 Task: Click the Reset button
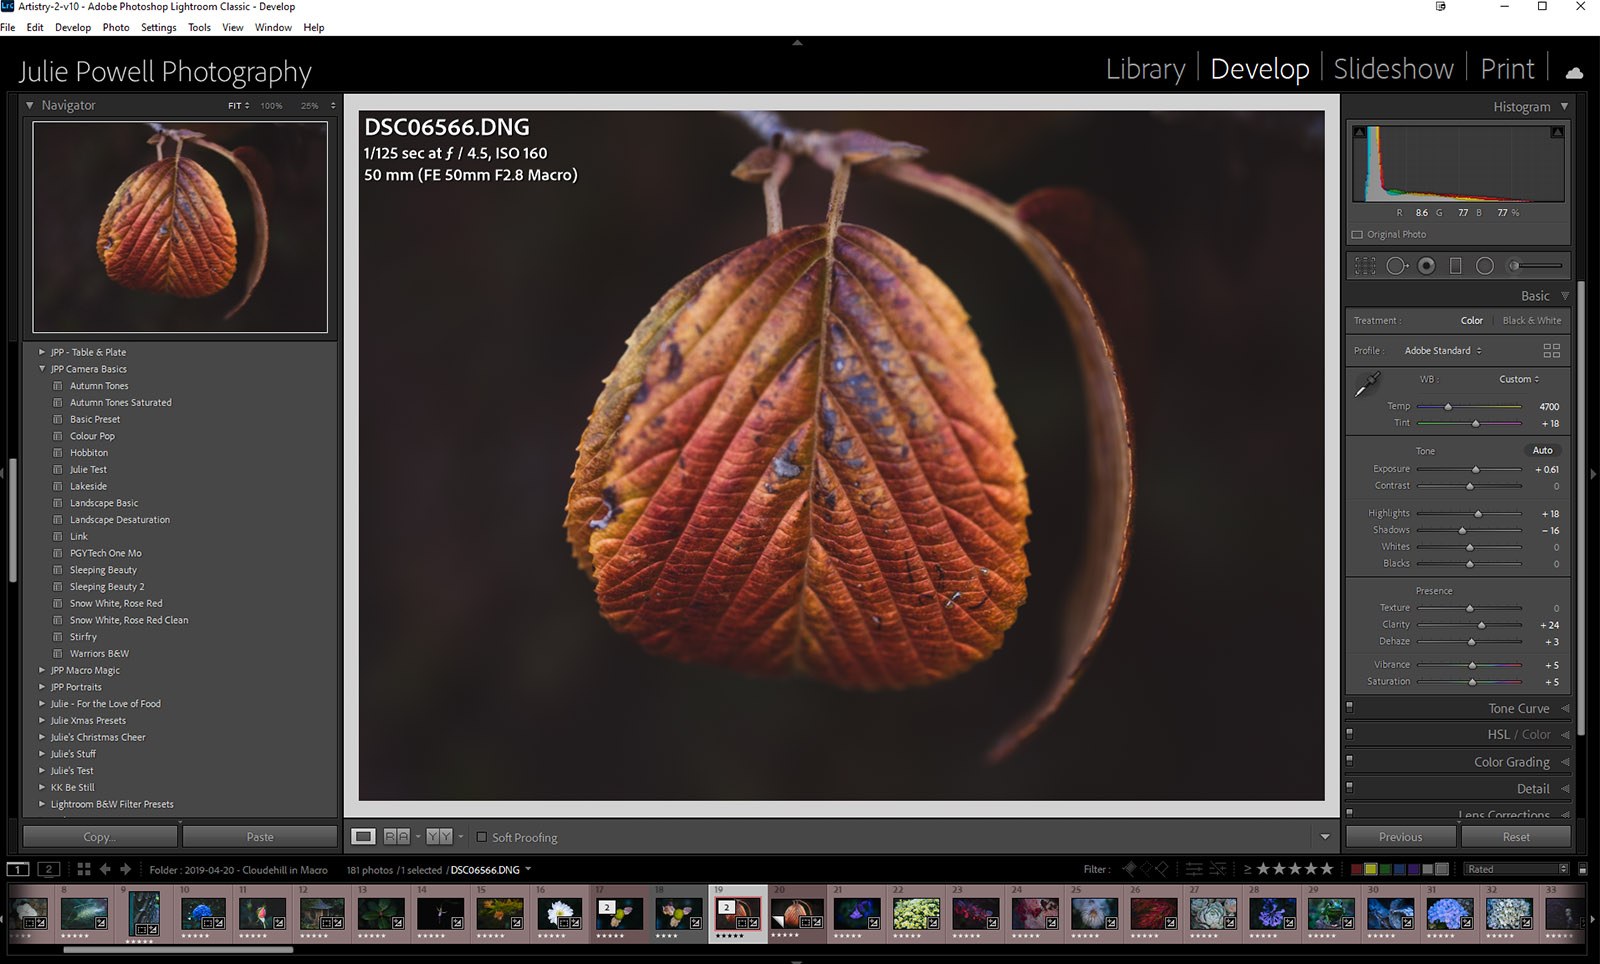pyautogui.click(x=1515, y=837)
